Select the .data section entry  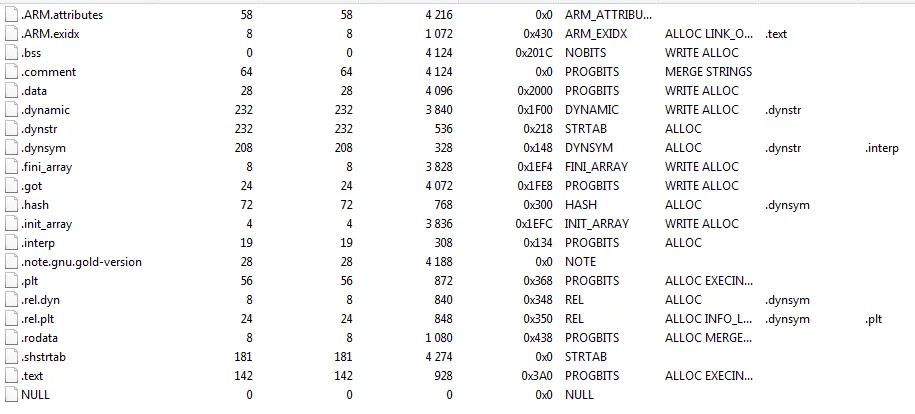point(34,91)
